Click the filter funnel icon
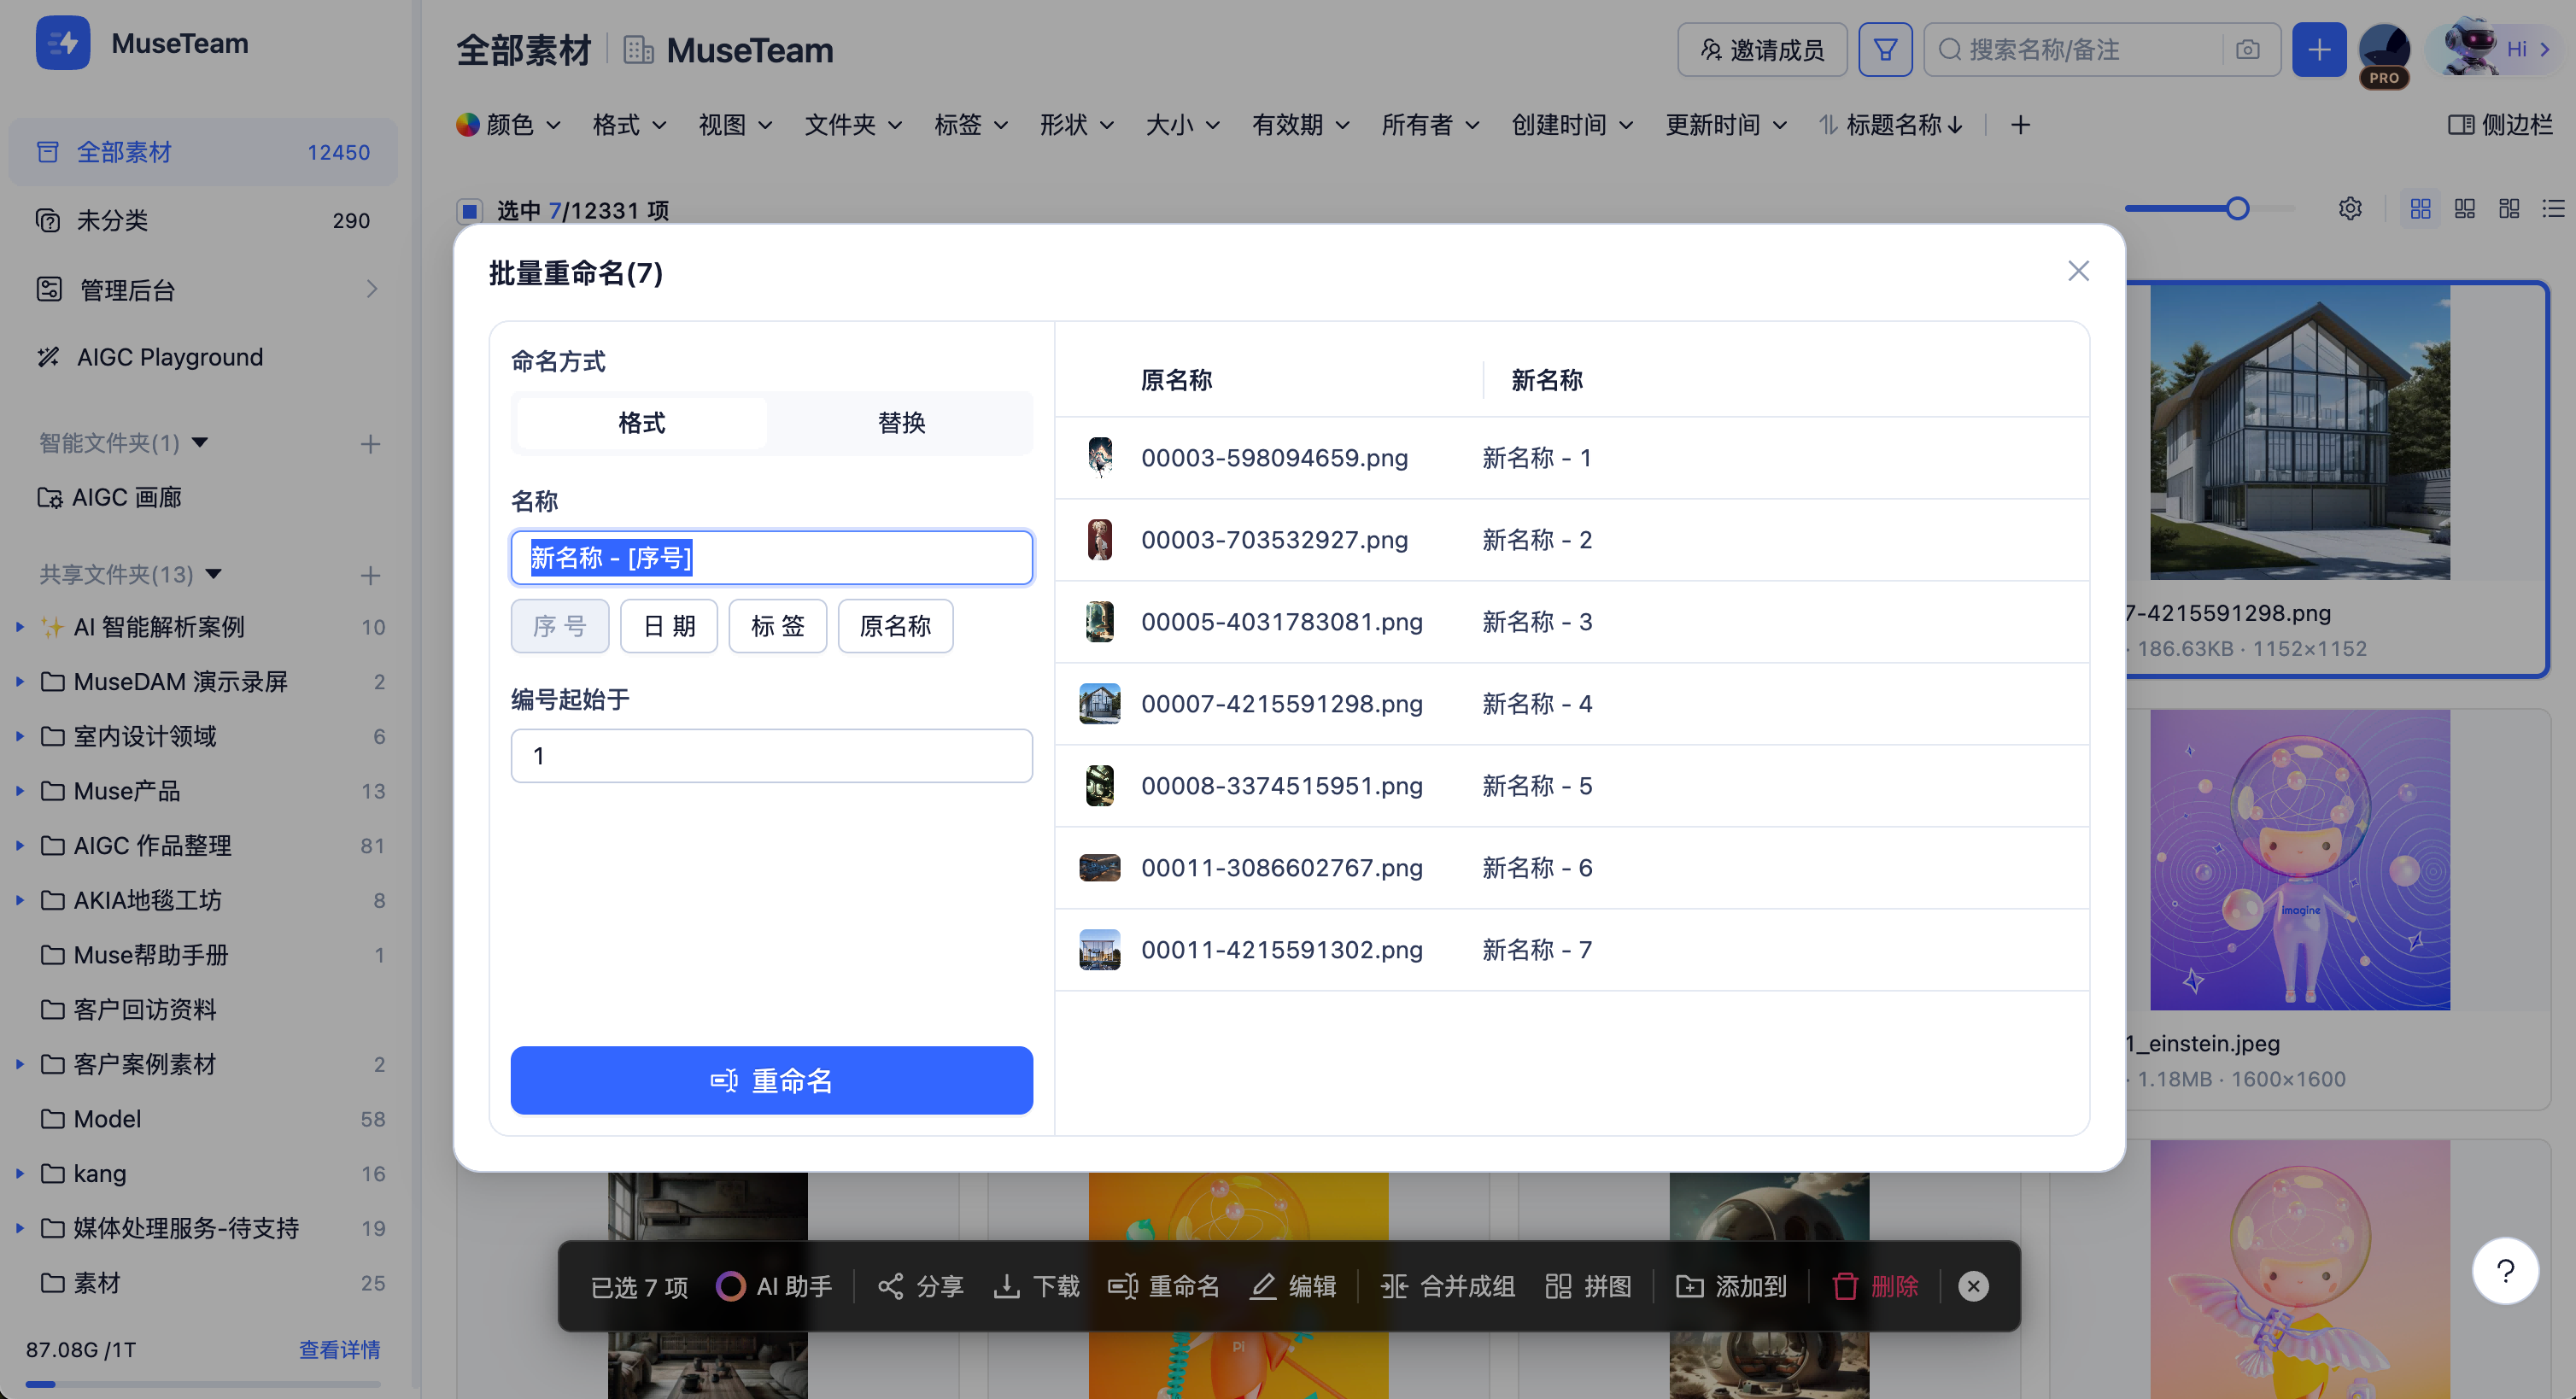Viewport: 2576px width, 1399px height. [x=1885, y=50]
